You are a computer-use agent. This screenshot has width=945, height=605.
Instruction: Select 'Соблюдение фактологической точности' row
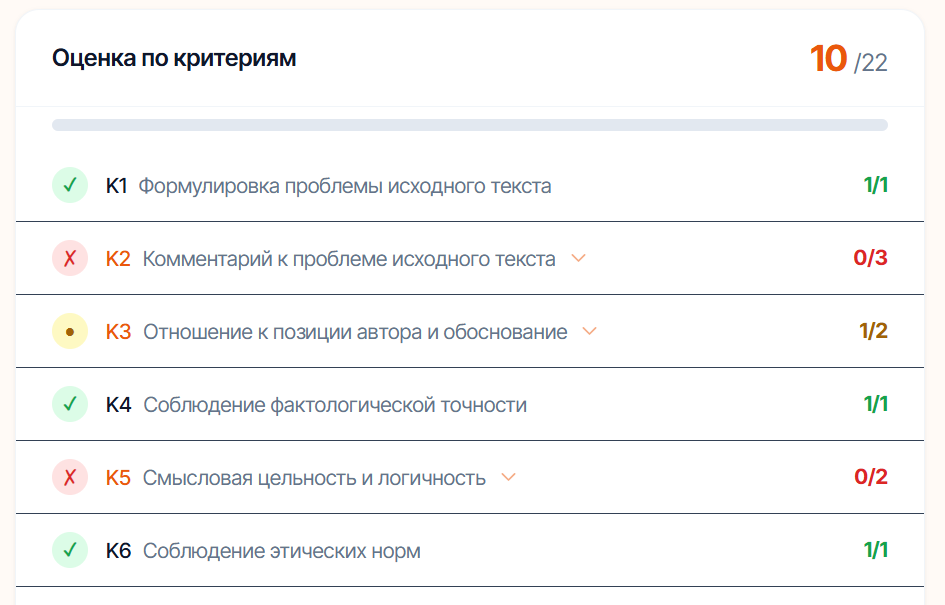337,404
